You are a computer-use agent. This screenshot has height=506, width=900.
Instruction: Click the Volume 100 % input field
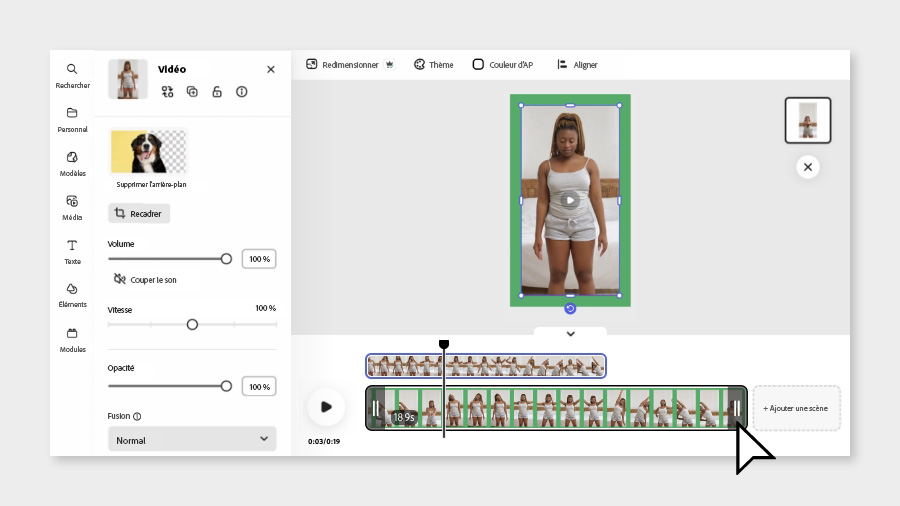click(x=259, y=259)
